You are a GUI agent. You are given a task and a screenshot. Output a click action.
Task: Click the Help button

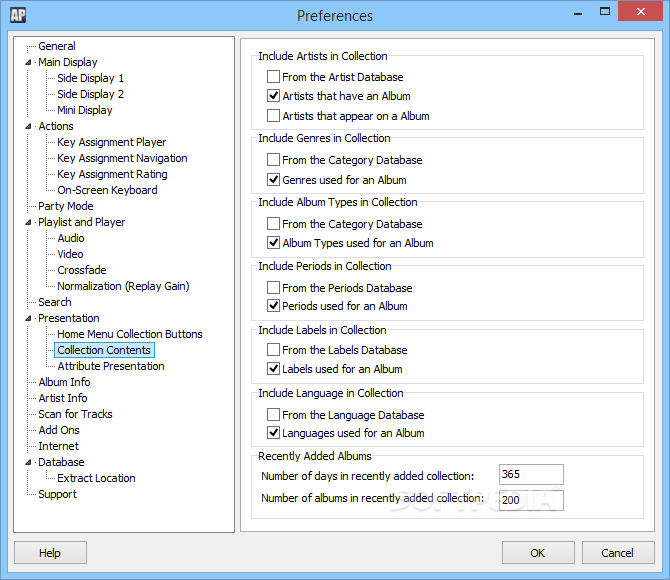50,553
